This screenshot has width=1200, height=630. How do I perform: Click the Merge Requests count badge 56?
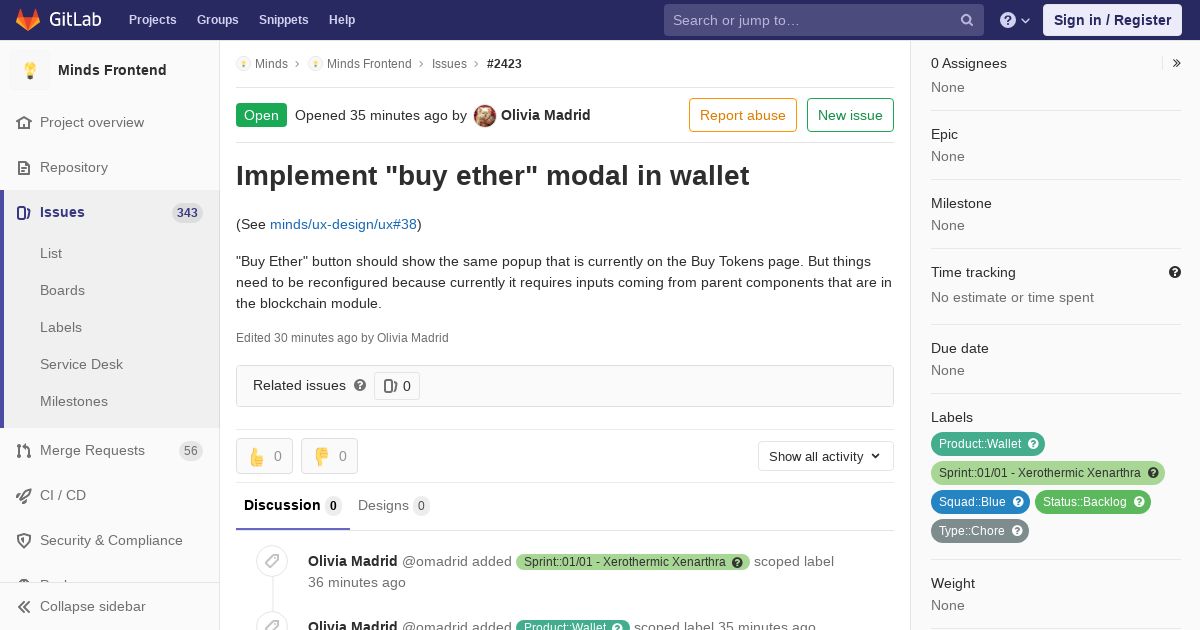click(x=191, y=450)
